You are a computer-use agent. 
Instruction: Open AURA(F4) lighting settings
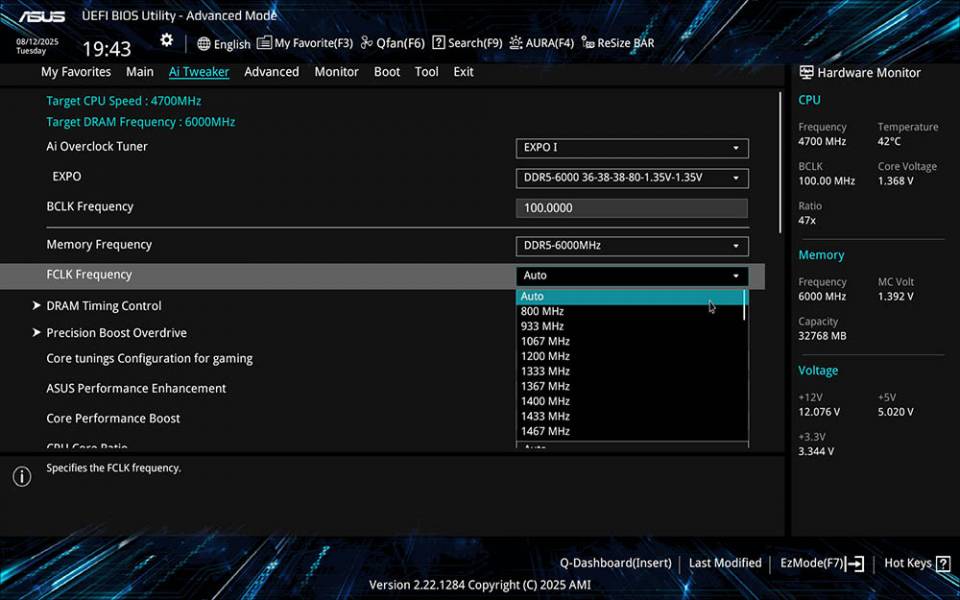(541, 43)
